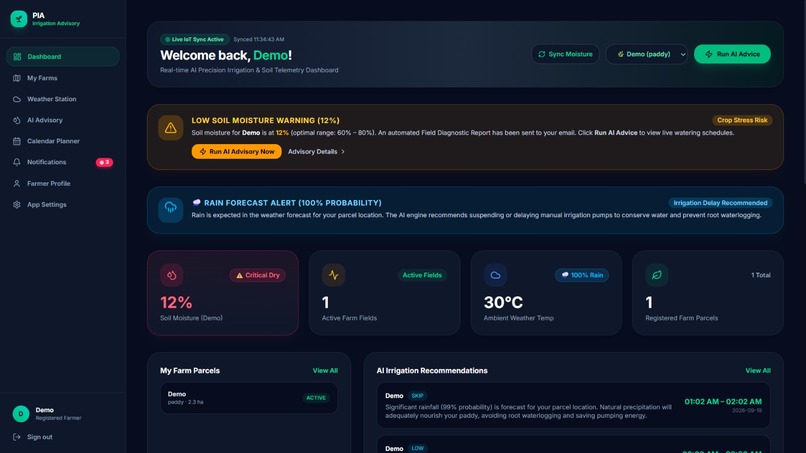Click the My Farms map icon

[17, 78]
